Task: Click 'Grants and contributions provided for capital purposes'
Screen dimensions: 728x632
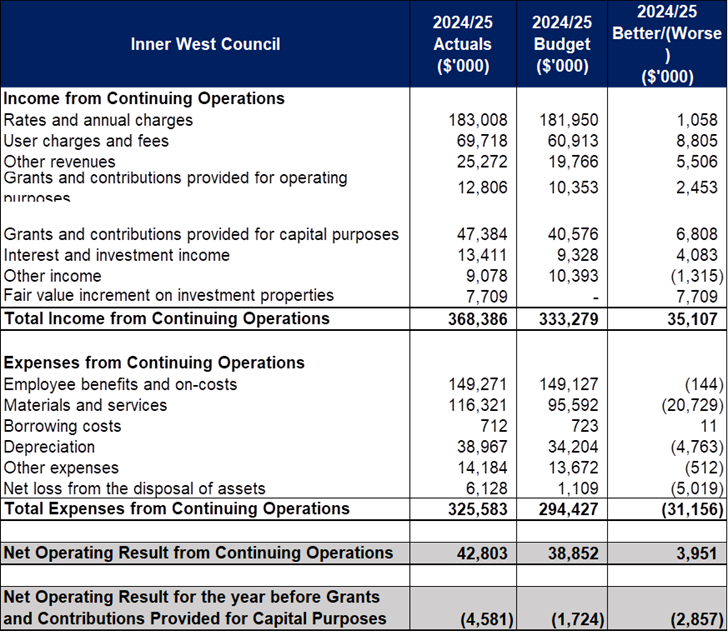Action: point(201,235)
